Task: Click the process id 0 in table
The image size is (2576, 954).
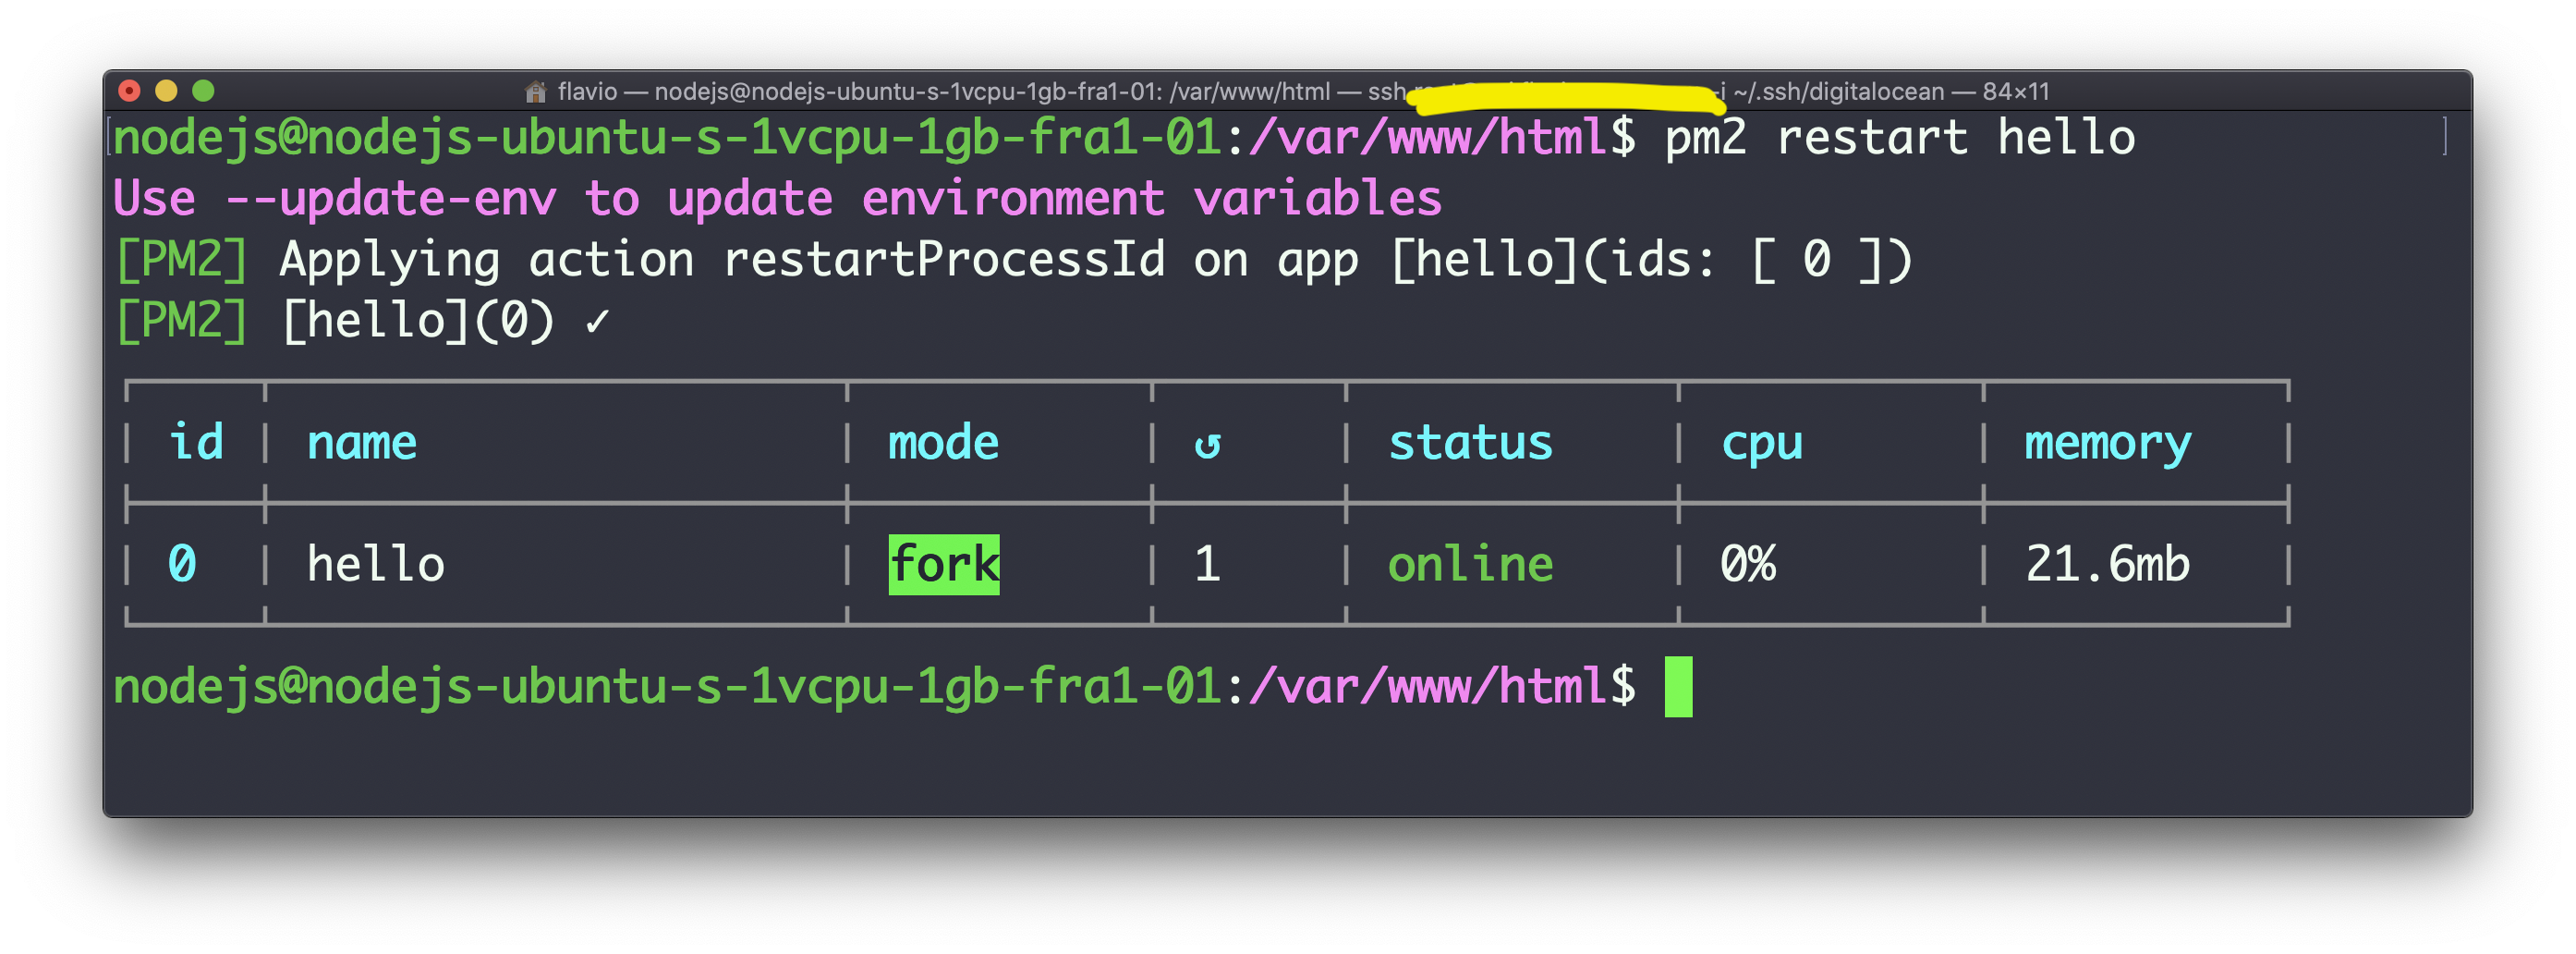Action: coord(182,565)
